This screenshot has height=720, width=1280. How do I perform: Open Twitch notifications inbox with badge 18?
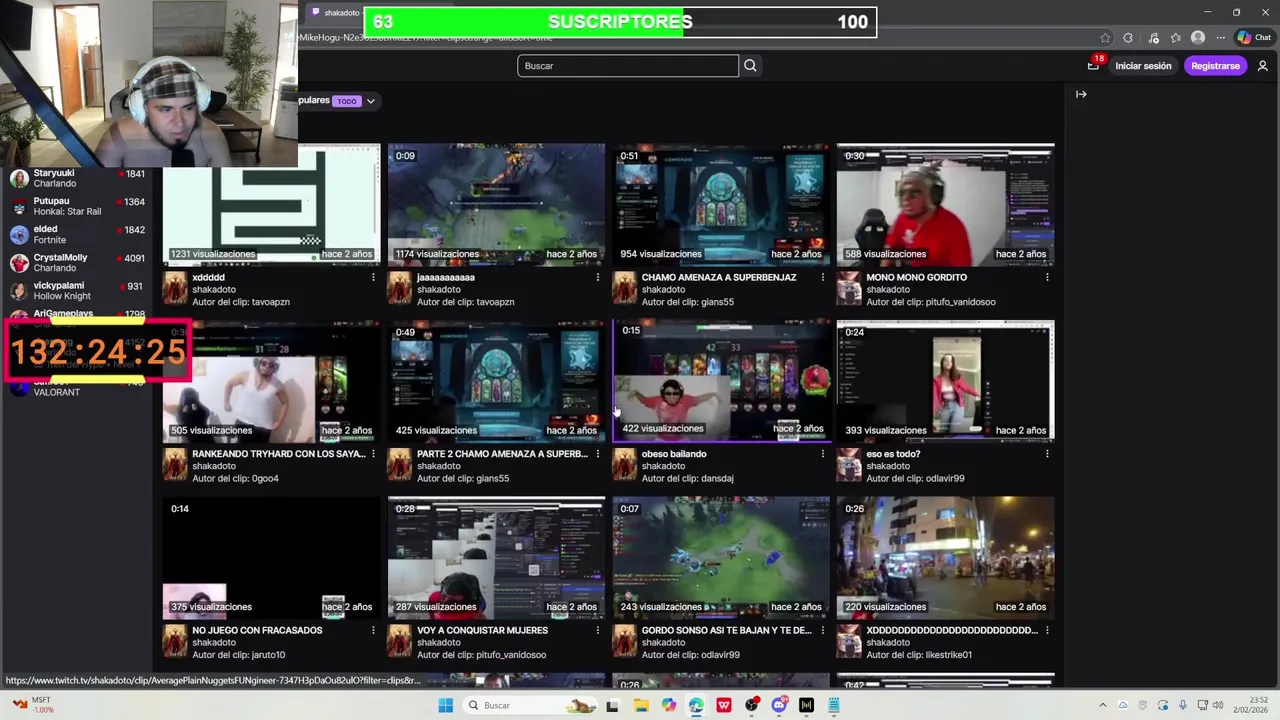(1093, 66)
